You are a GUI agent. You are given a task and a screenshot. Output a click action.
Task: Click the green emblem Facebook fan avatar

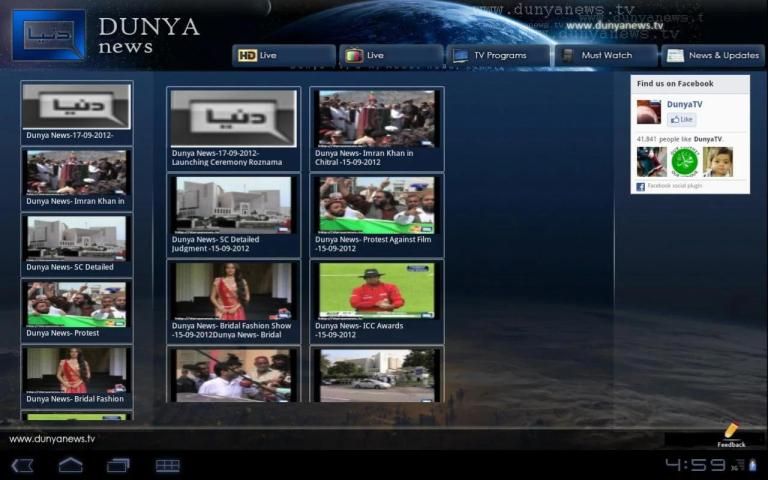tap(684, 162)
